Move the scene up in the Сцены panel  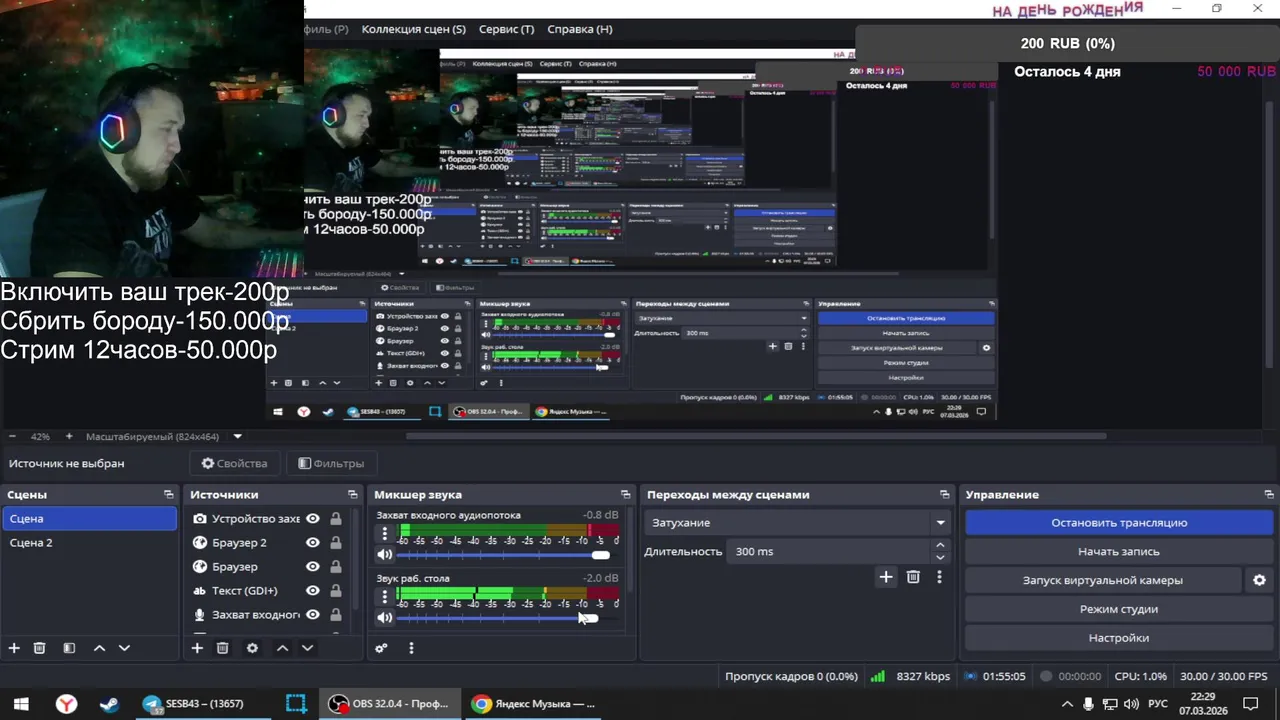coord(99,648)
